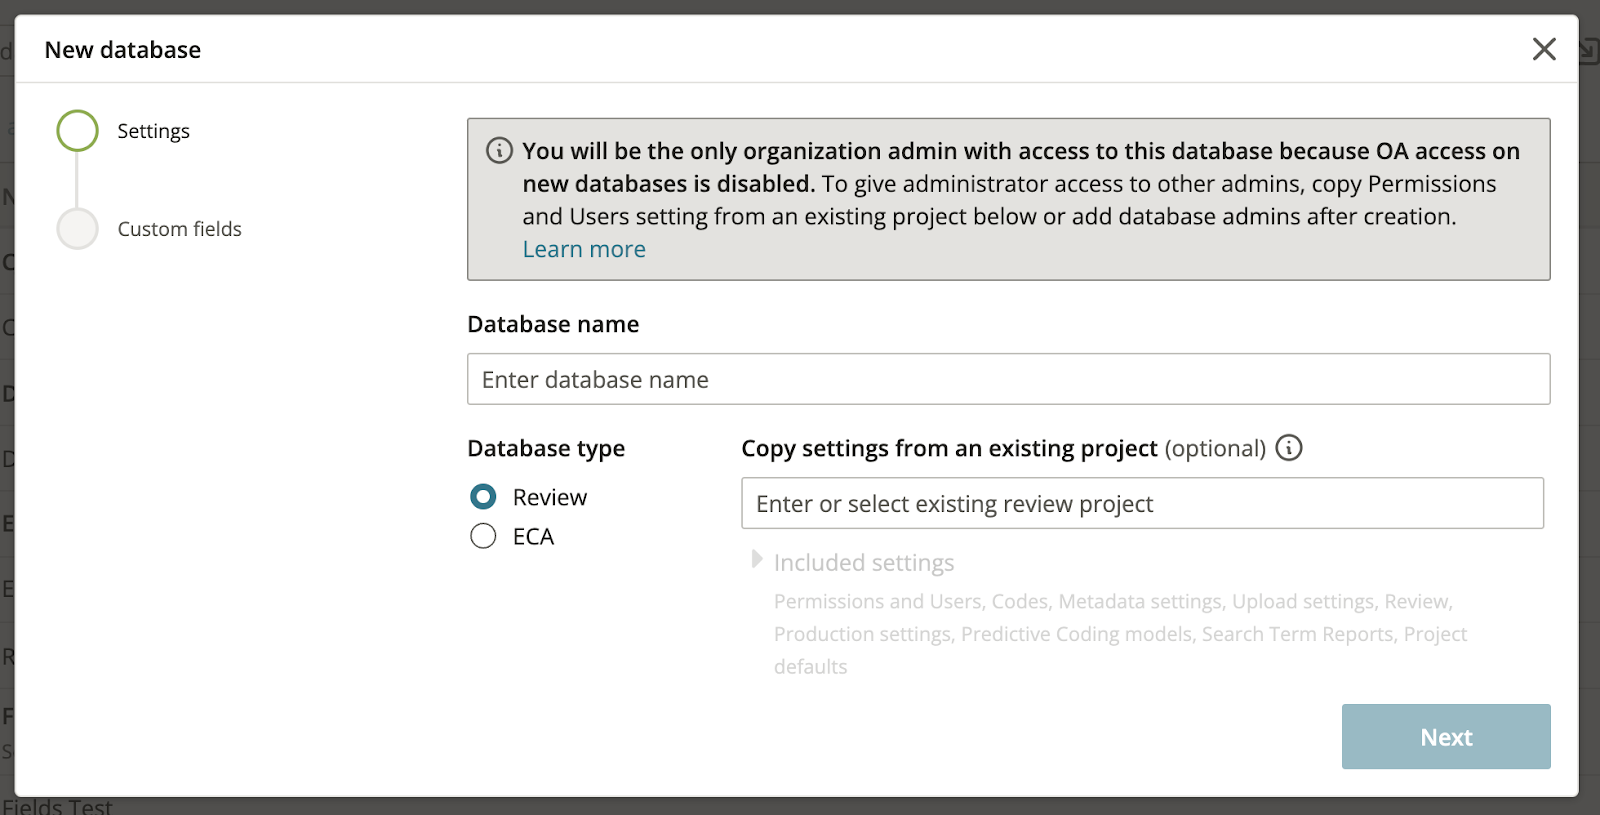This screenshot has width=1600, height=815.
Task: Select the Review database type
Action: [x=483, y=497]
